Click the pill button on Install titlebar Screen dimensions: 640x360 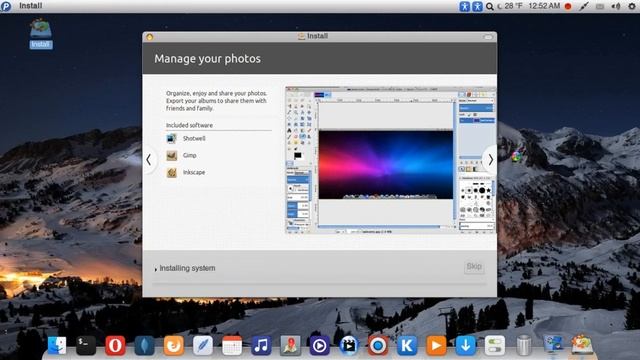(x=488, y=37)
